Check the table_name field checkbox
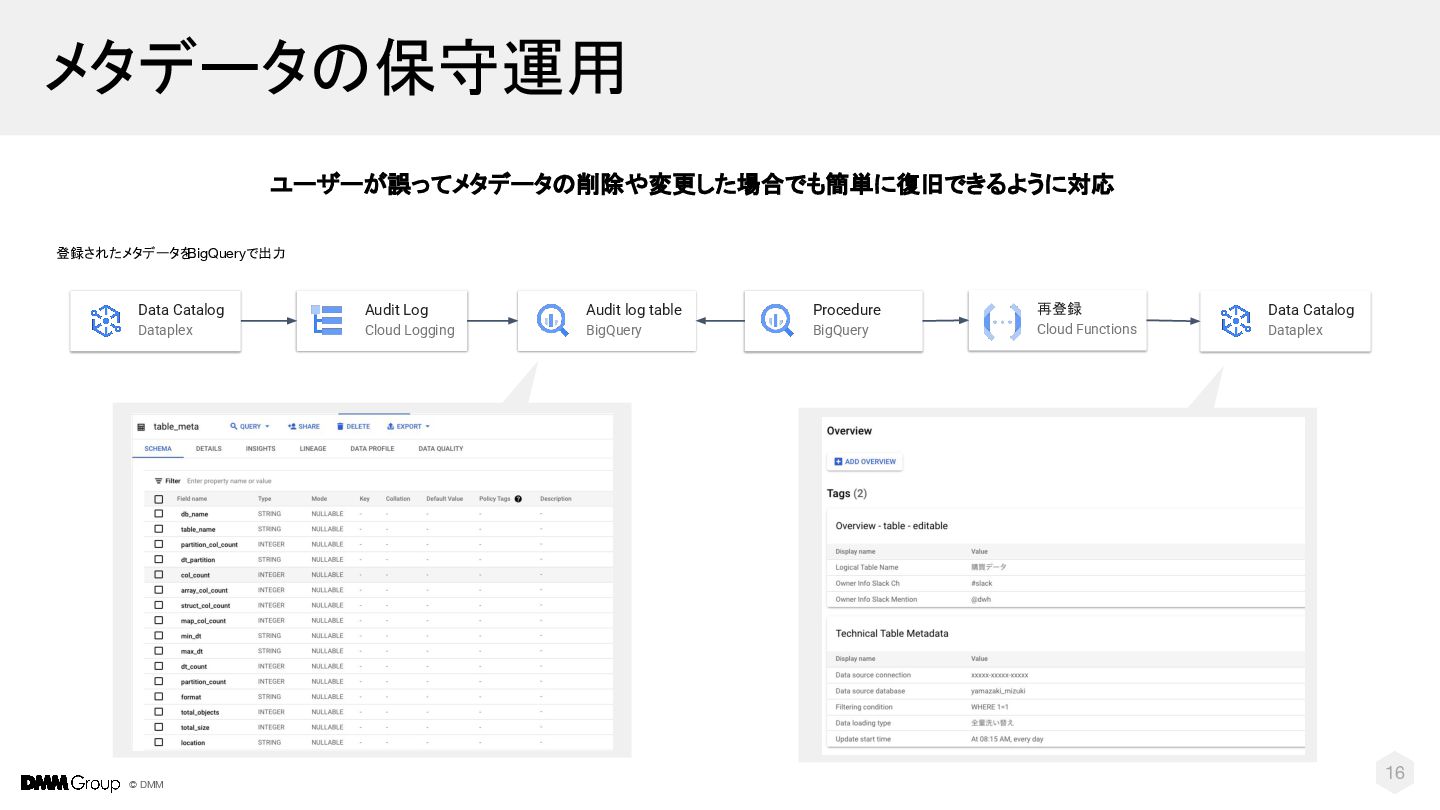1440x810 pixels. pos(158,529)
